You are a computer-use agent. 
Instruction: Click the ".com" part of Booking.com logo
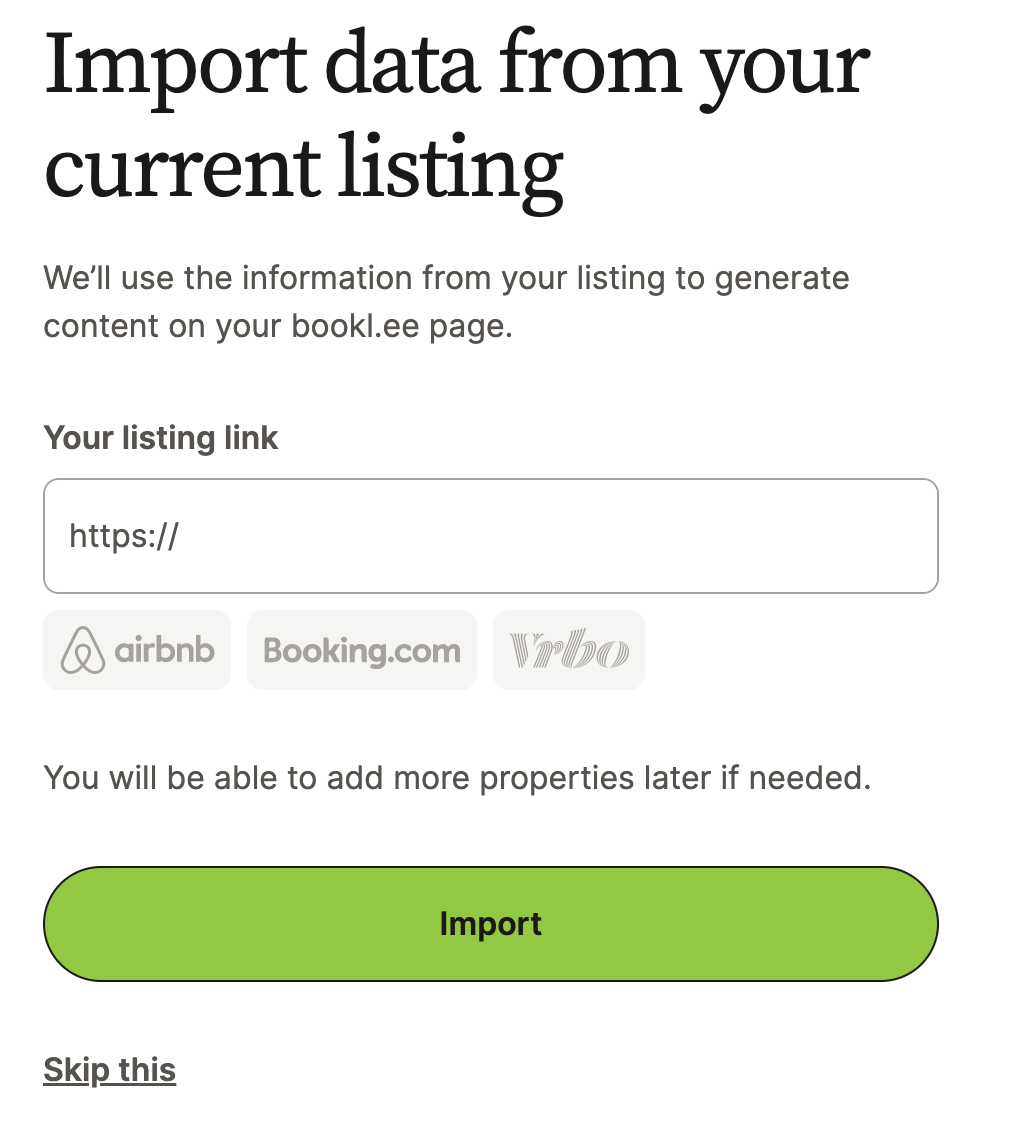coord(419,651)
